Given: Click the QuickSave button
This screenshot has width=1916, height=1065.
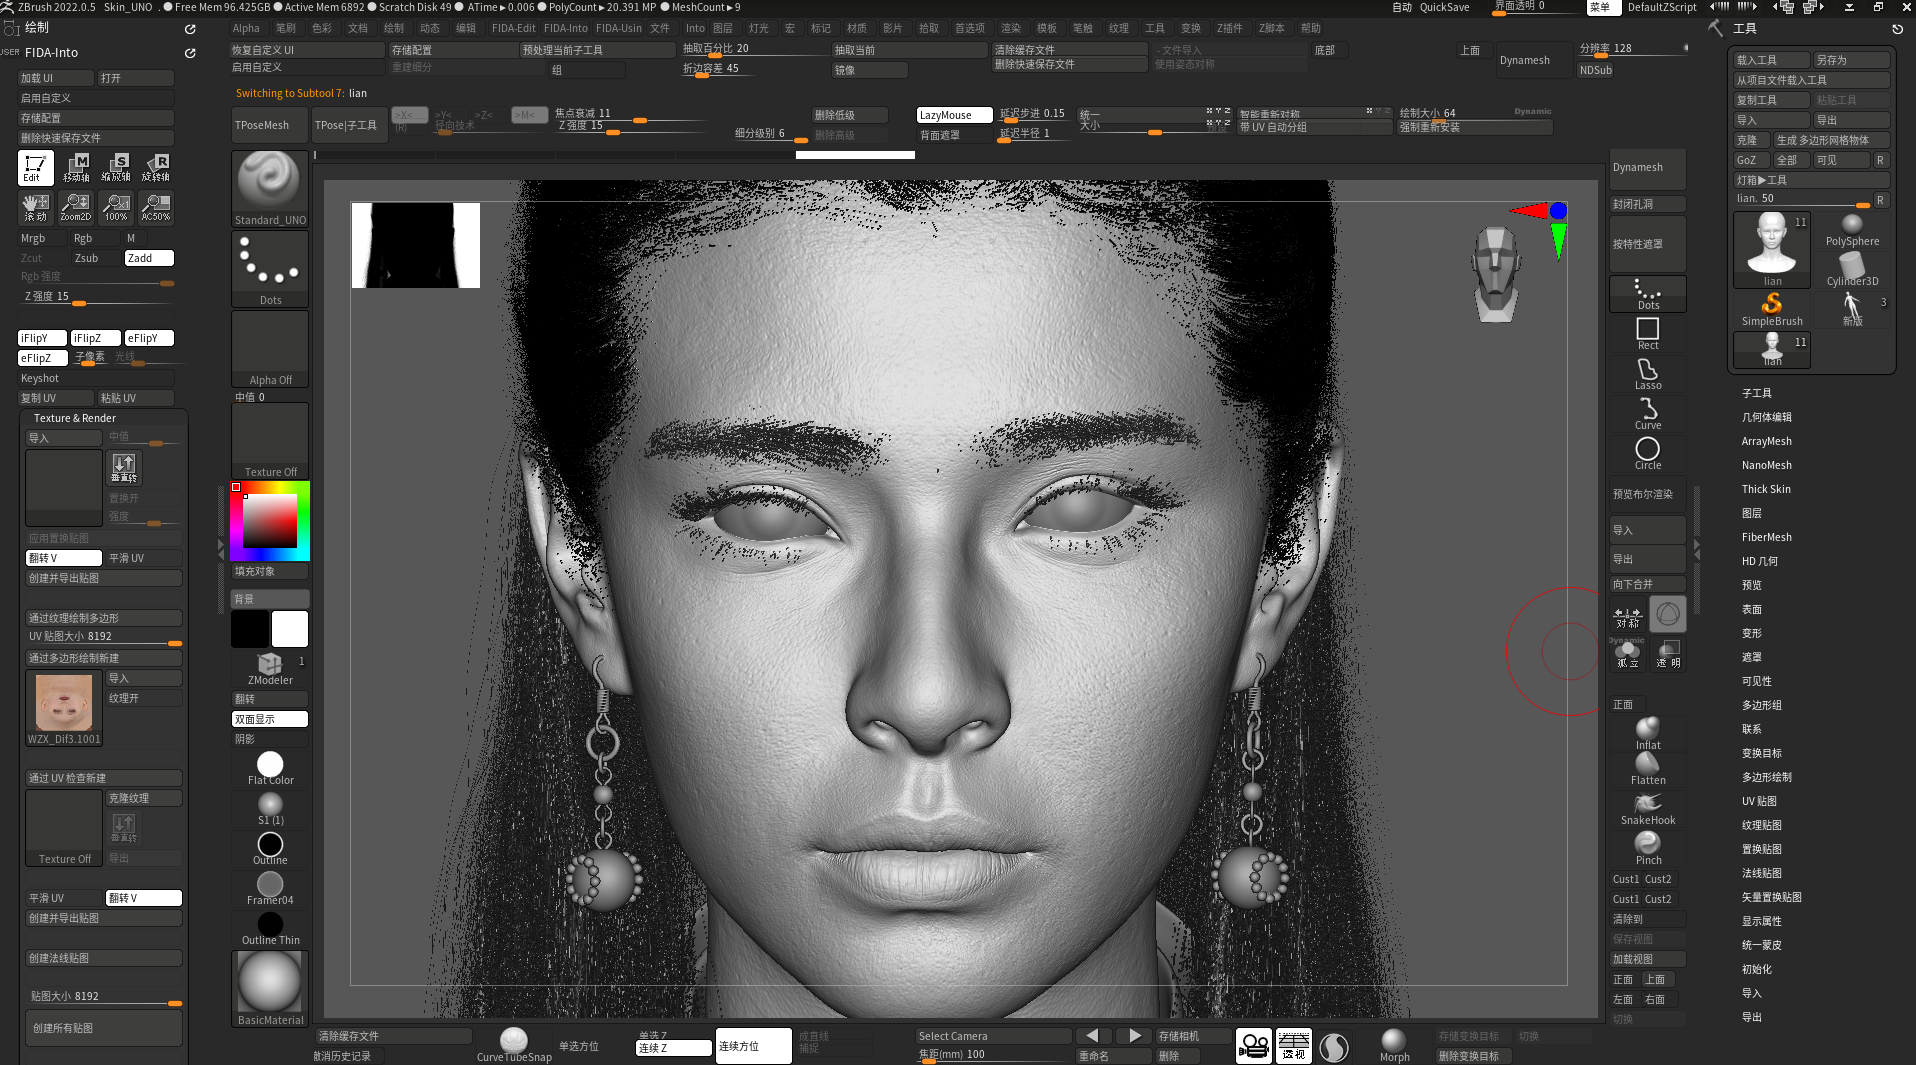Looking at the screenshot, I should [x=1444, y=7].
